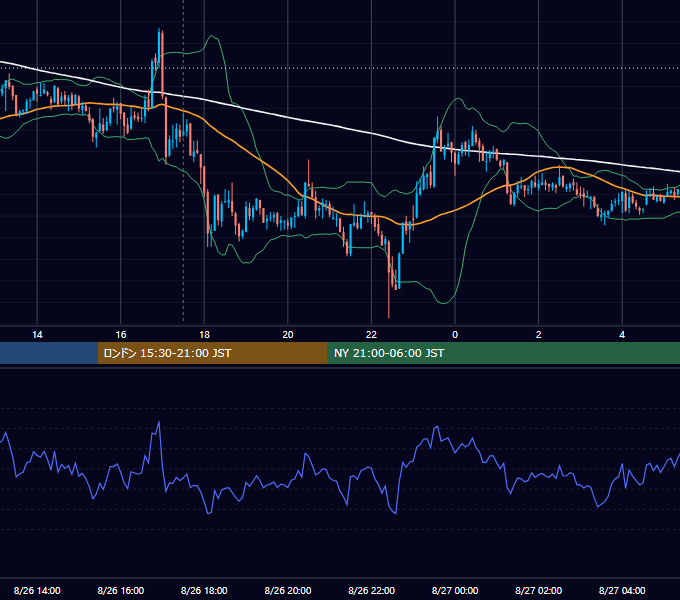This screenshot has height=600, width=680.
Task: Click the 8/27 02:00 date label
Action: (x=539, y=590)
